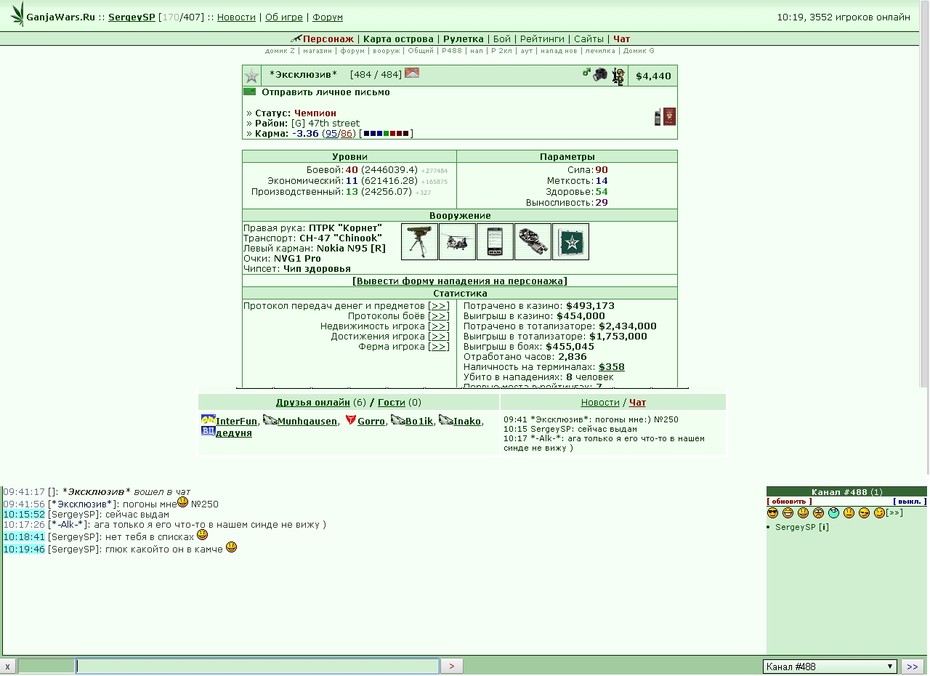The height and width of the screenshot is (676, 930).
Task: Click the health chip star thumbnail
Action: tap(571, 241)
